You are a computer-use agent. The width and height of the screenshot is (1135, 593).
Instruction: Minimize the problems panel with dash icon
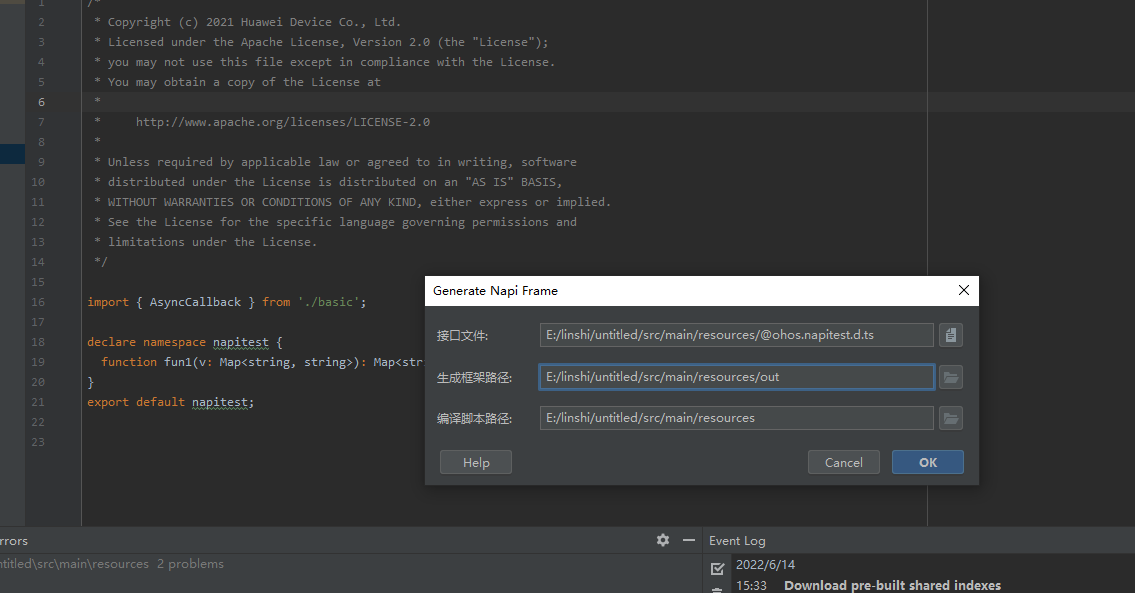[688, 540]
